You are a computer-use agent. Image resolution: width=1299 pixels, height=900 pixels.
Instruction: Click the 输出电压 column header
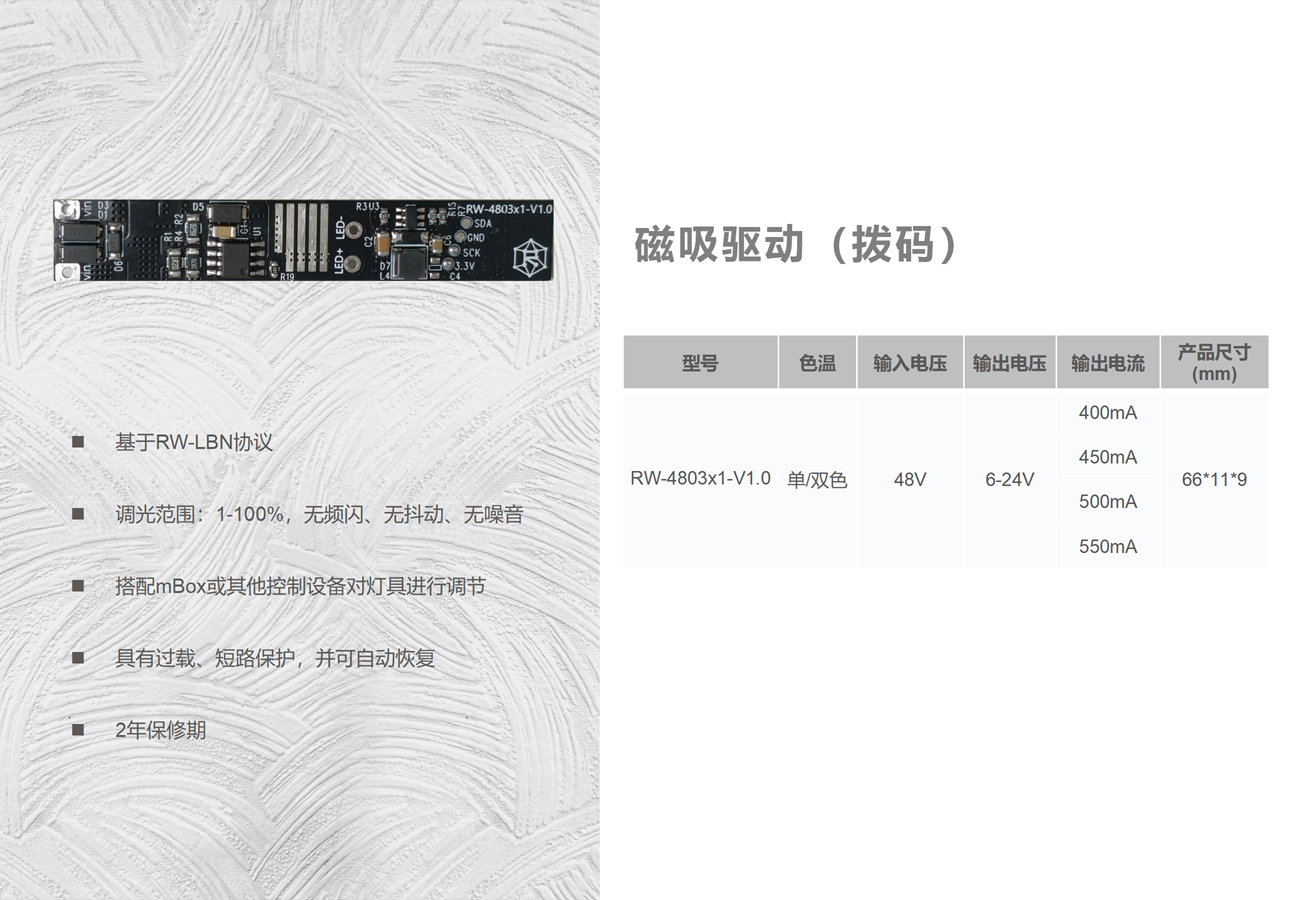pyautogui.click(x=1009, y=362)
